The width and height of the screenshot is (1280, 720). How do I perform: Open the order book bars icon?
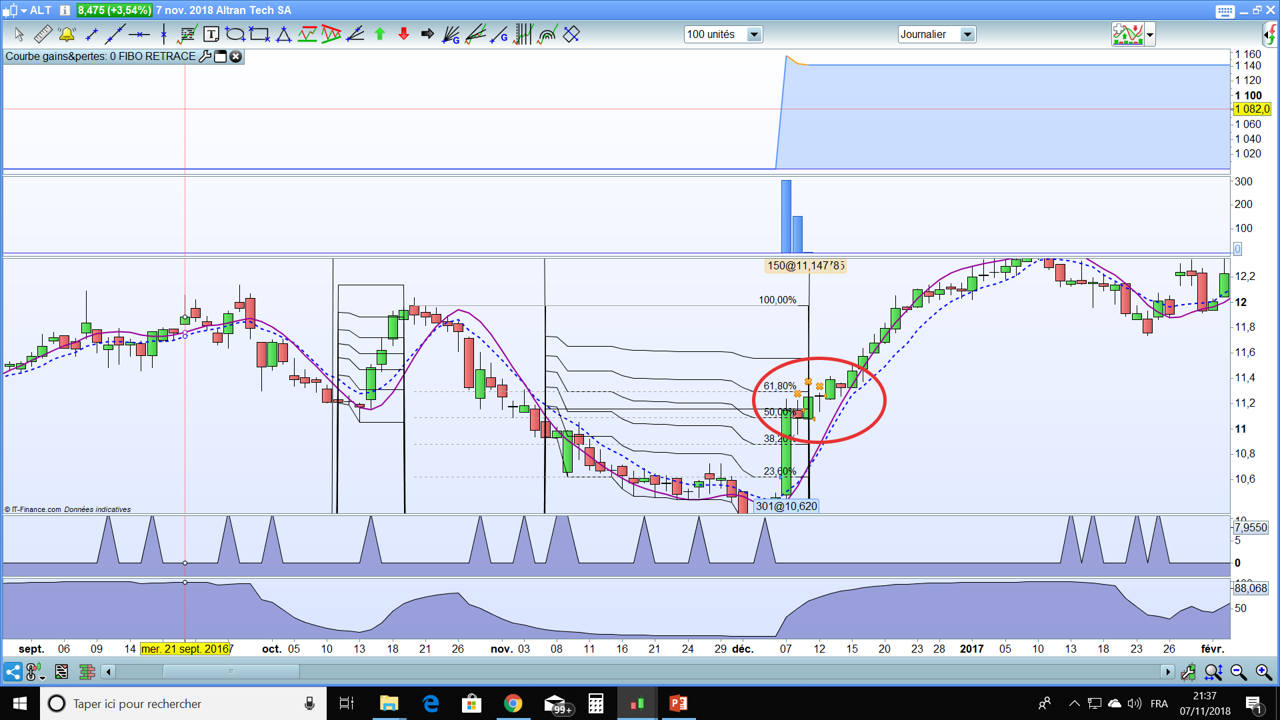tap(87, 672)
